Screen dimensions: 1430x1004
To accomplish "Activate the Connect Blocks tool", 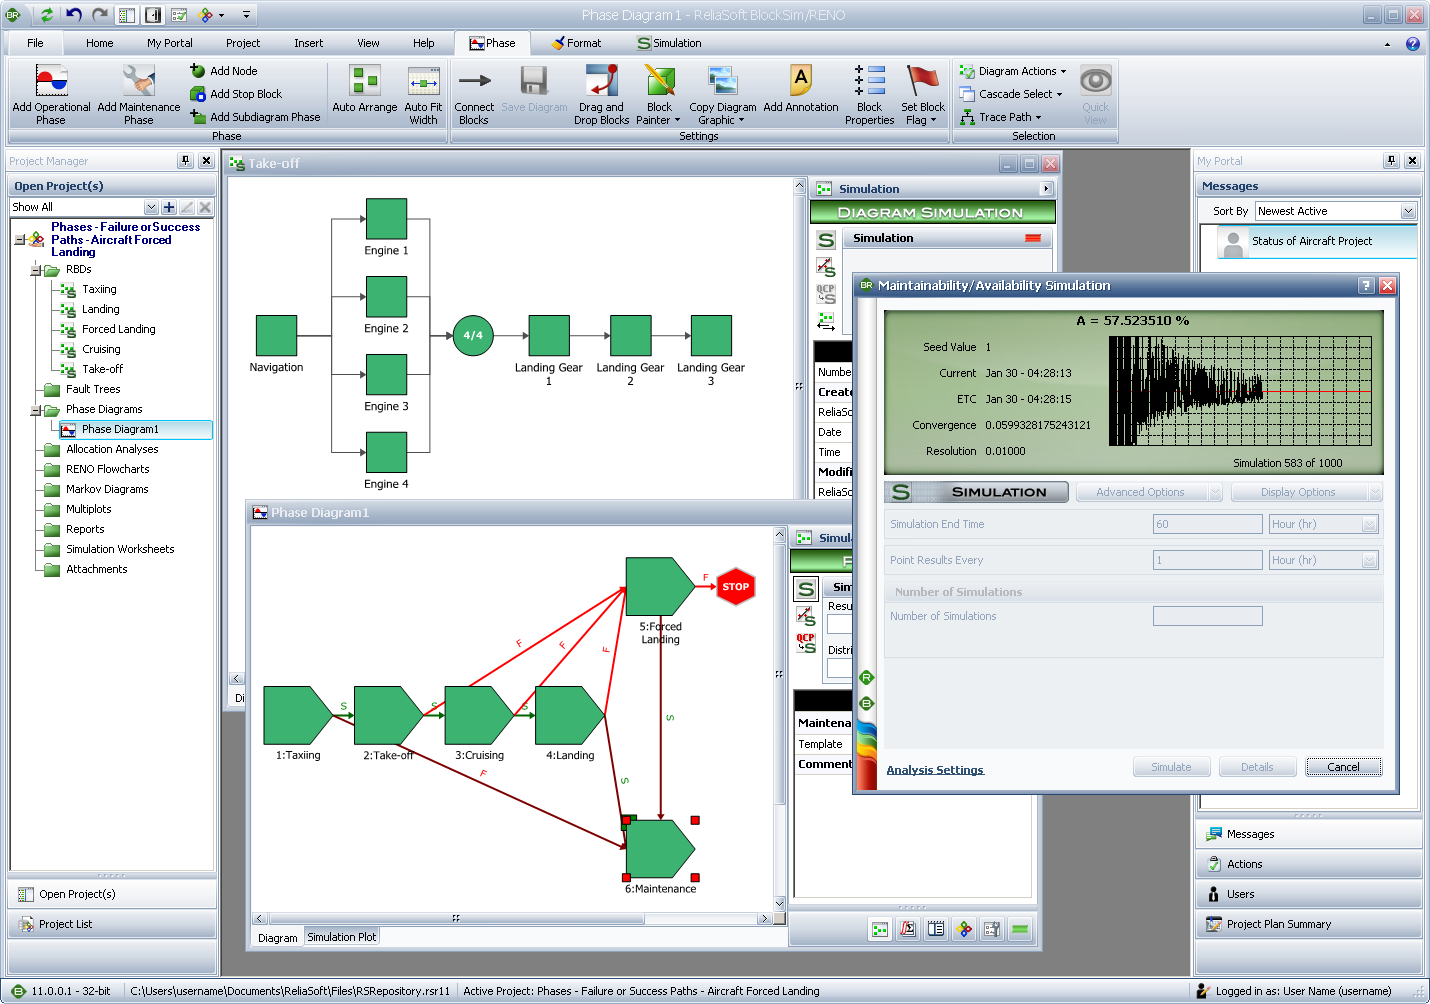I will click(x=474, y=94).
